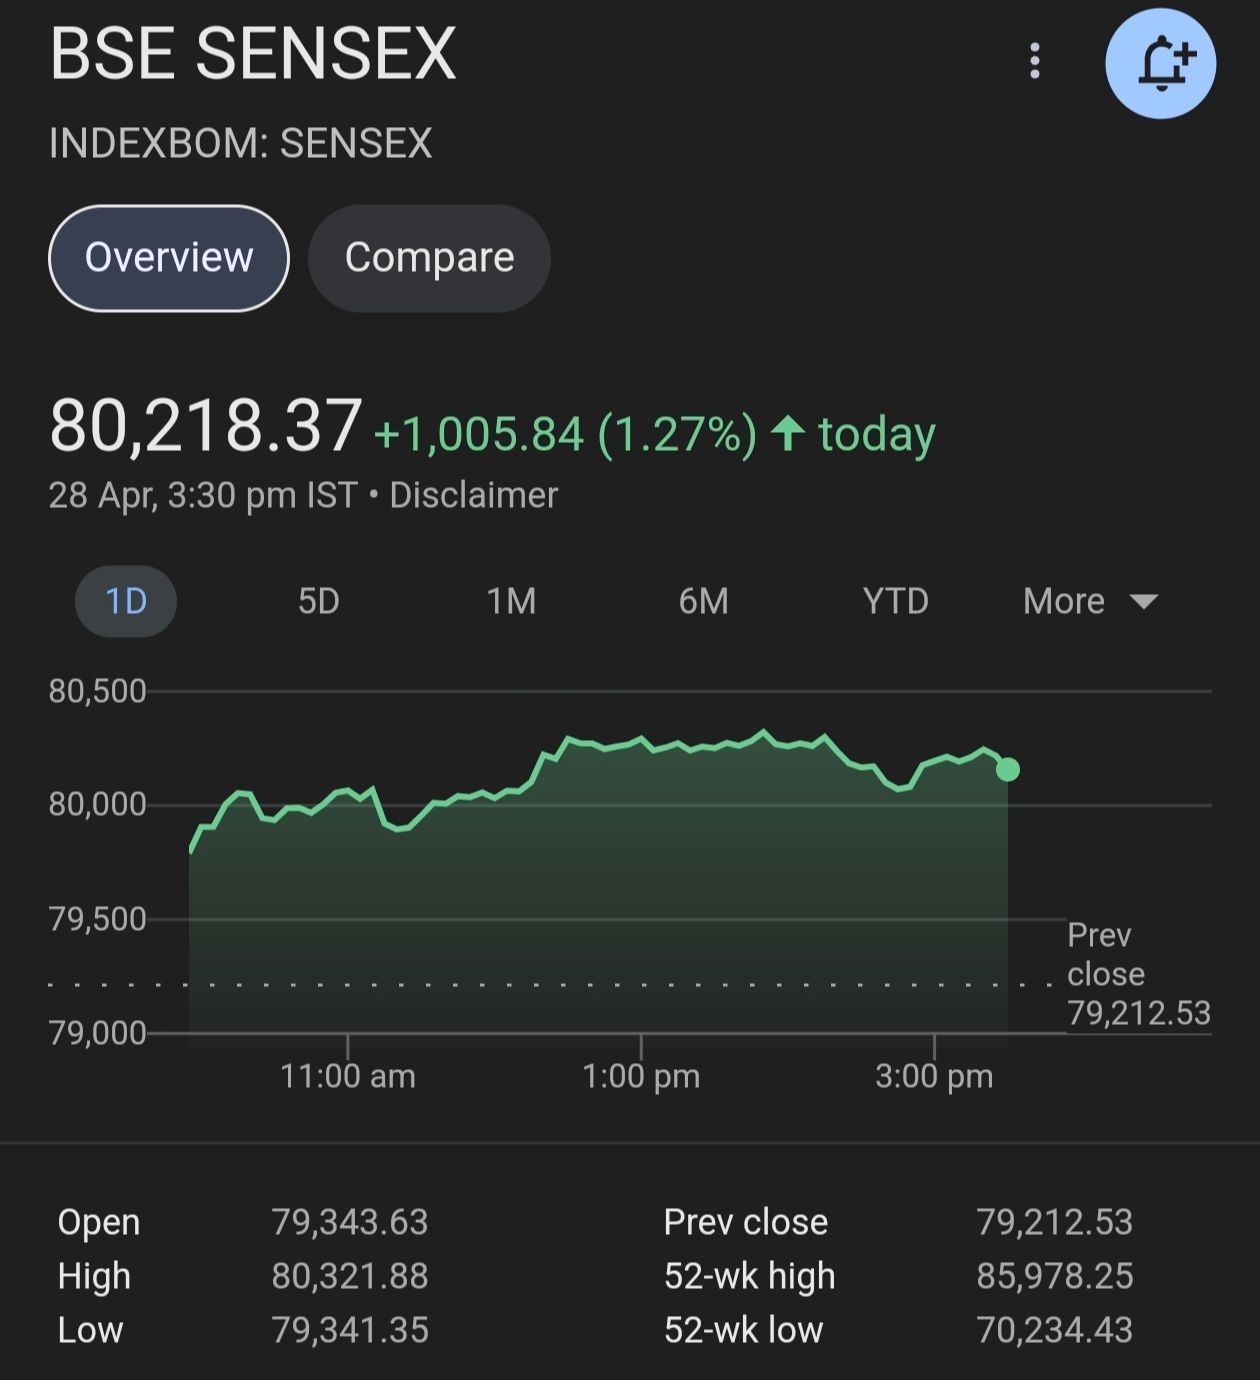The width and height of the screenshot is (1260, 1380).
Task: Switch chart to 5D range
Action: [x=319, y=601]
